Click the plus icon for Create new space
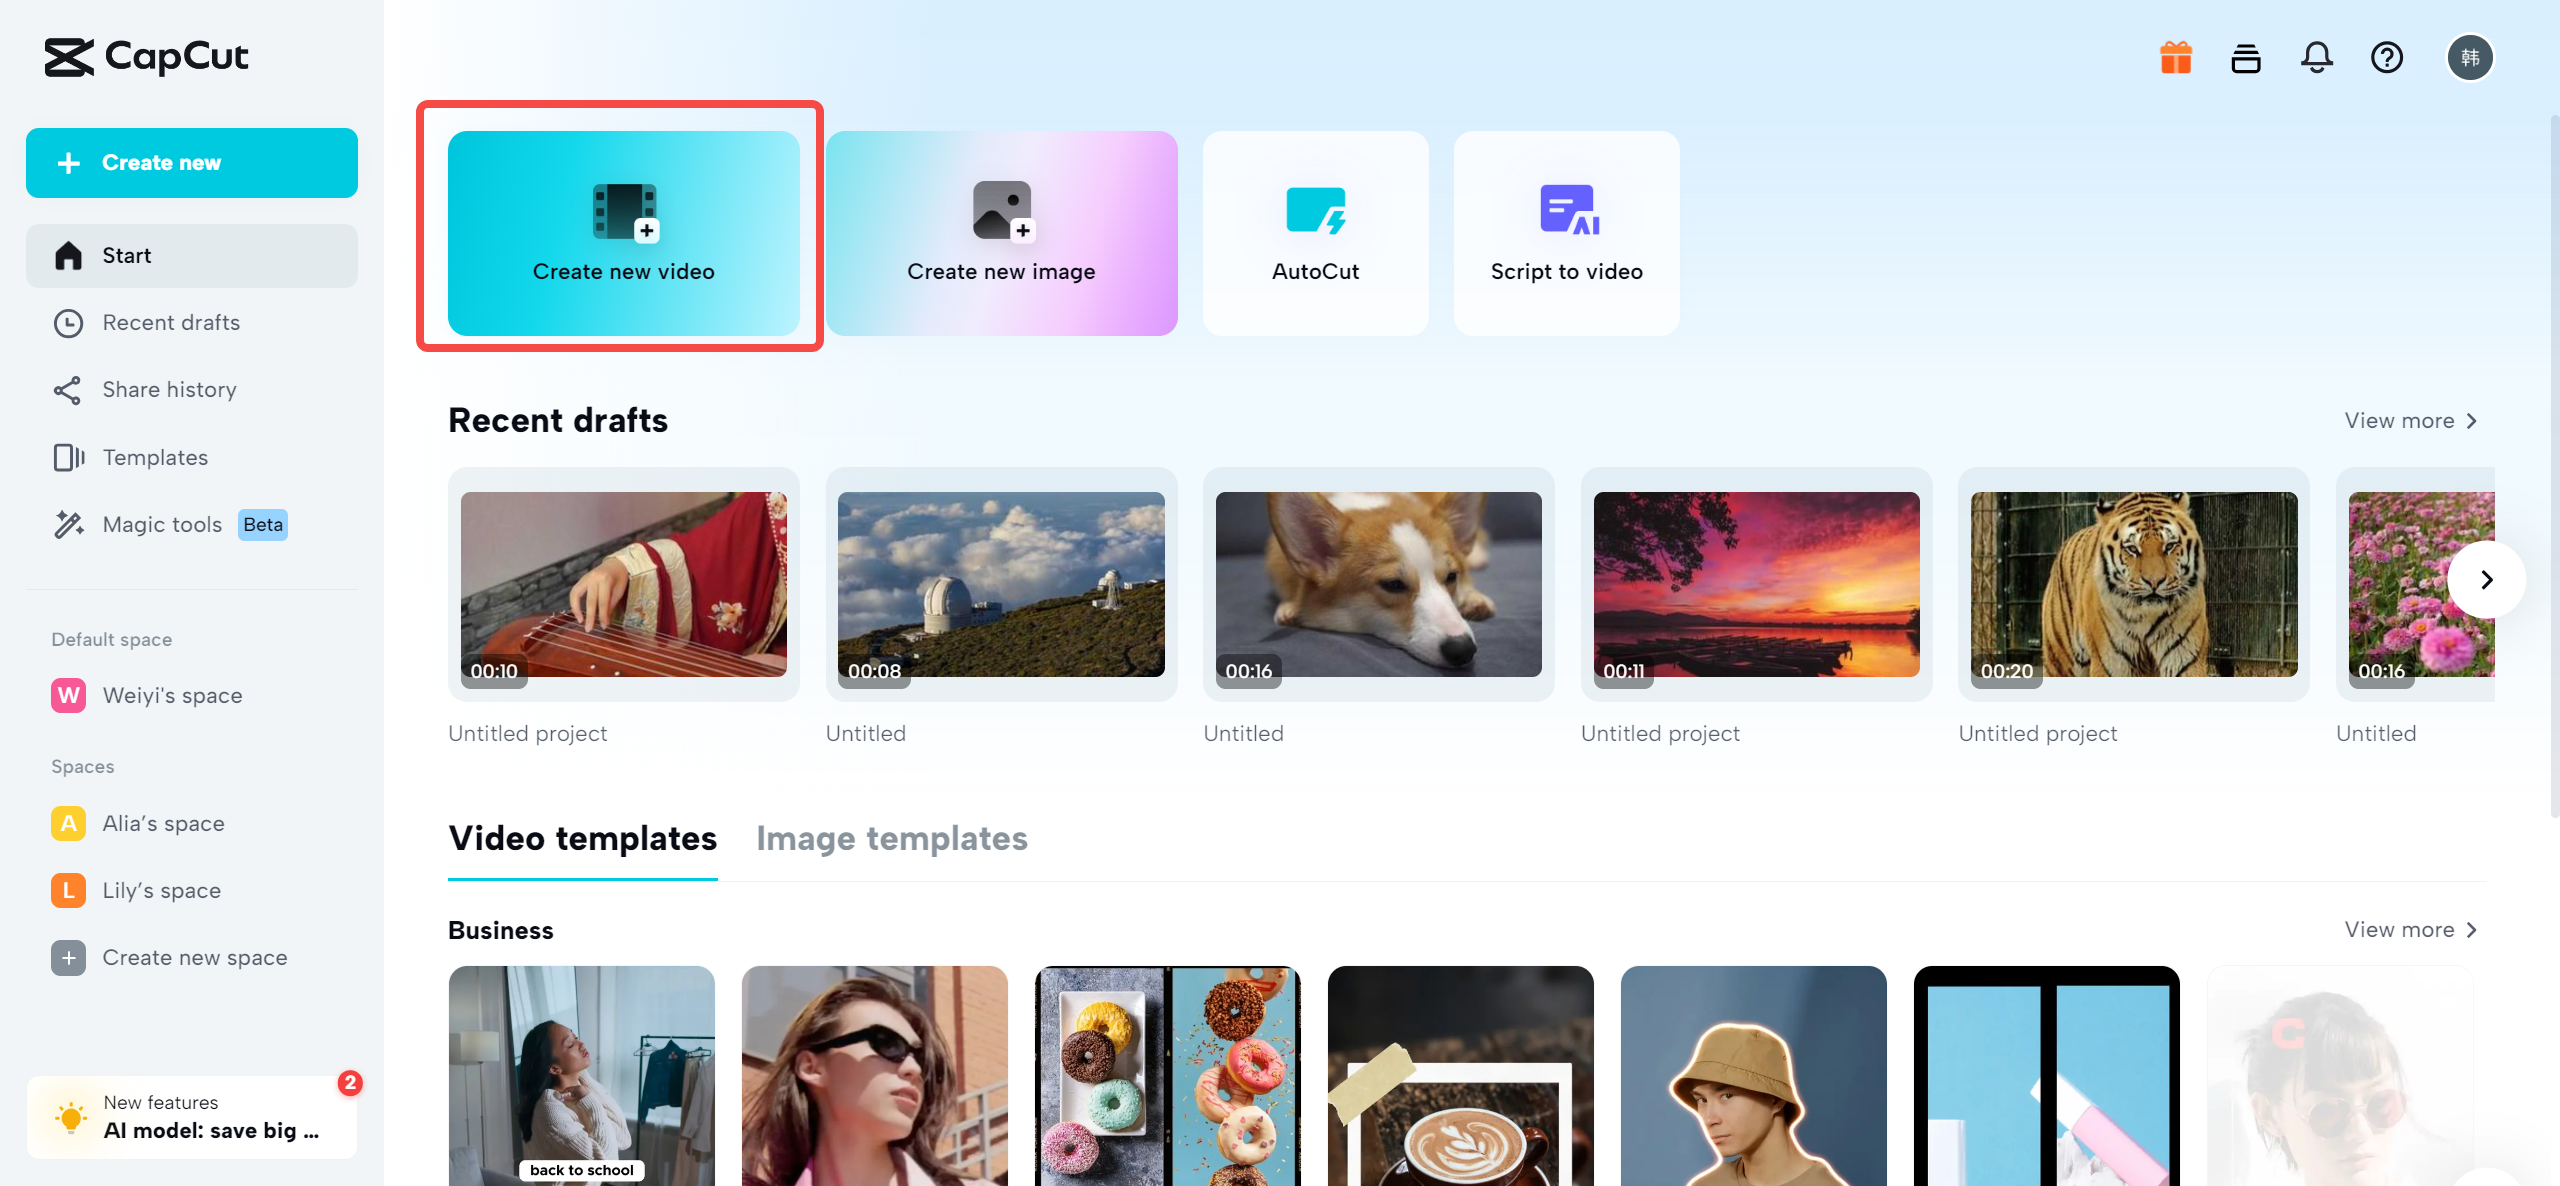Viewport: 2560px width, 1186px height. point(68,958)
